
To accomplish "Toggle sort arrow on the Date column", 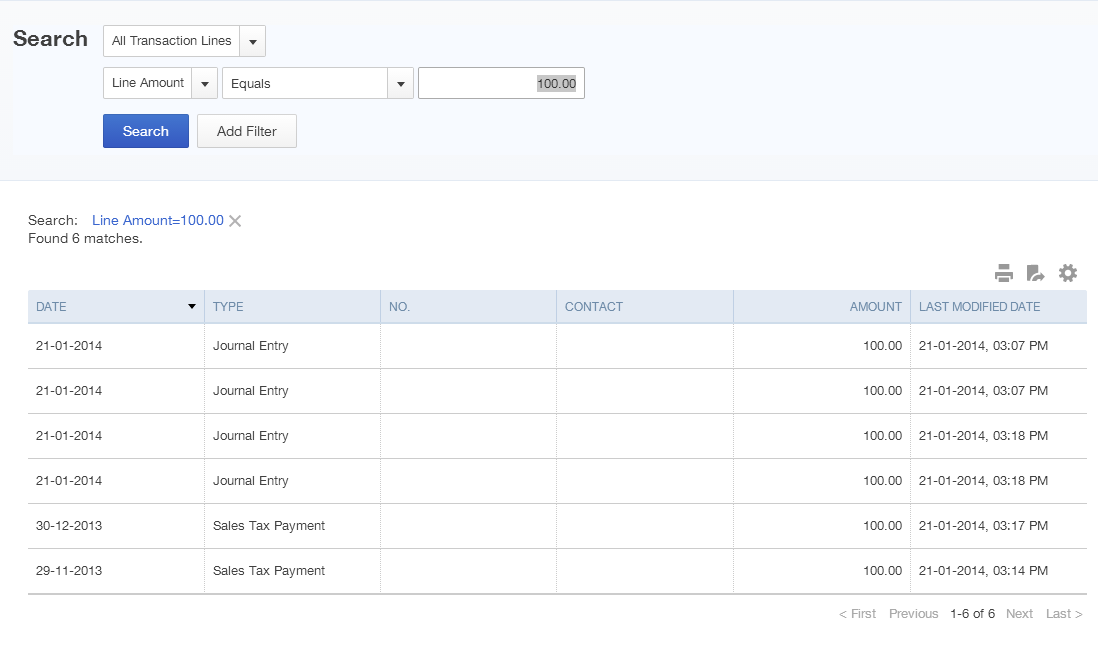I will pos(192,307).
